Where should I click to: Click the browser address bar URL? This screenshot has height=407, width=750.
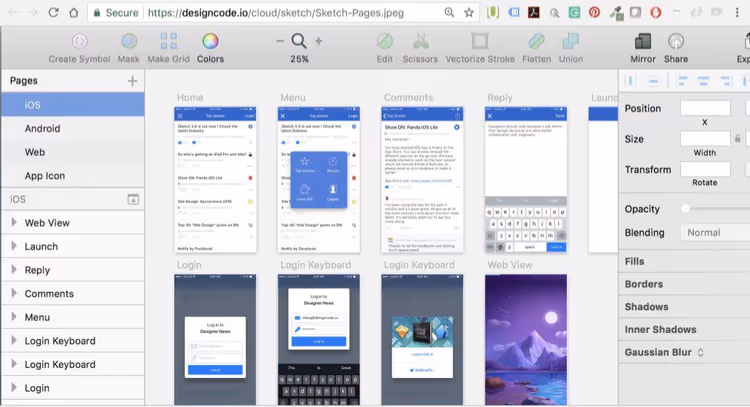tap(276, 13)
